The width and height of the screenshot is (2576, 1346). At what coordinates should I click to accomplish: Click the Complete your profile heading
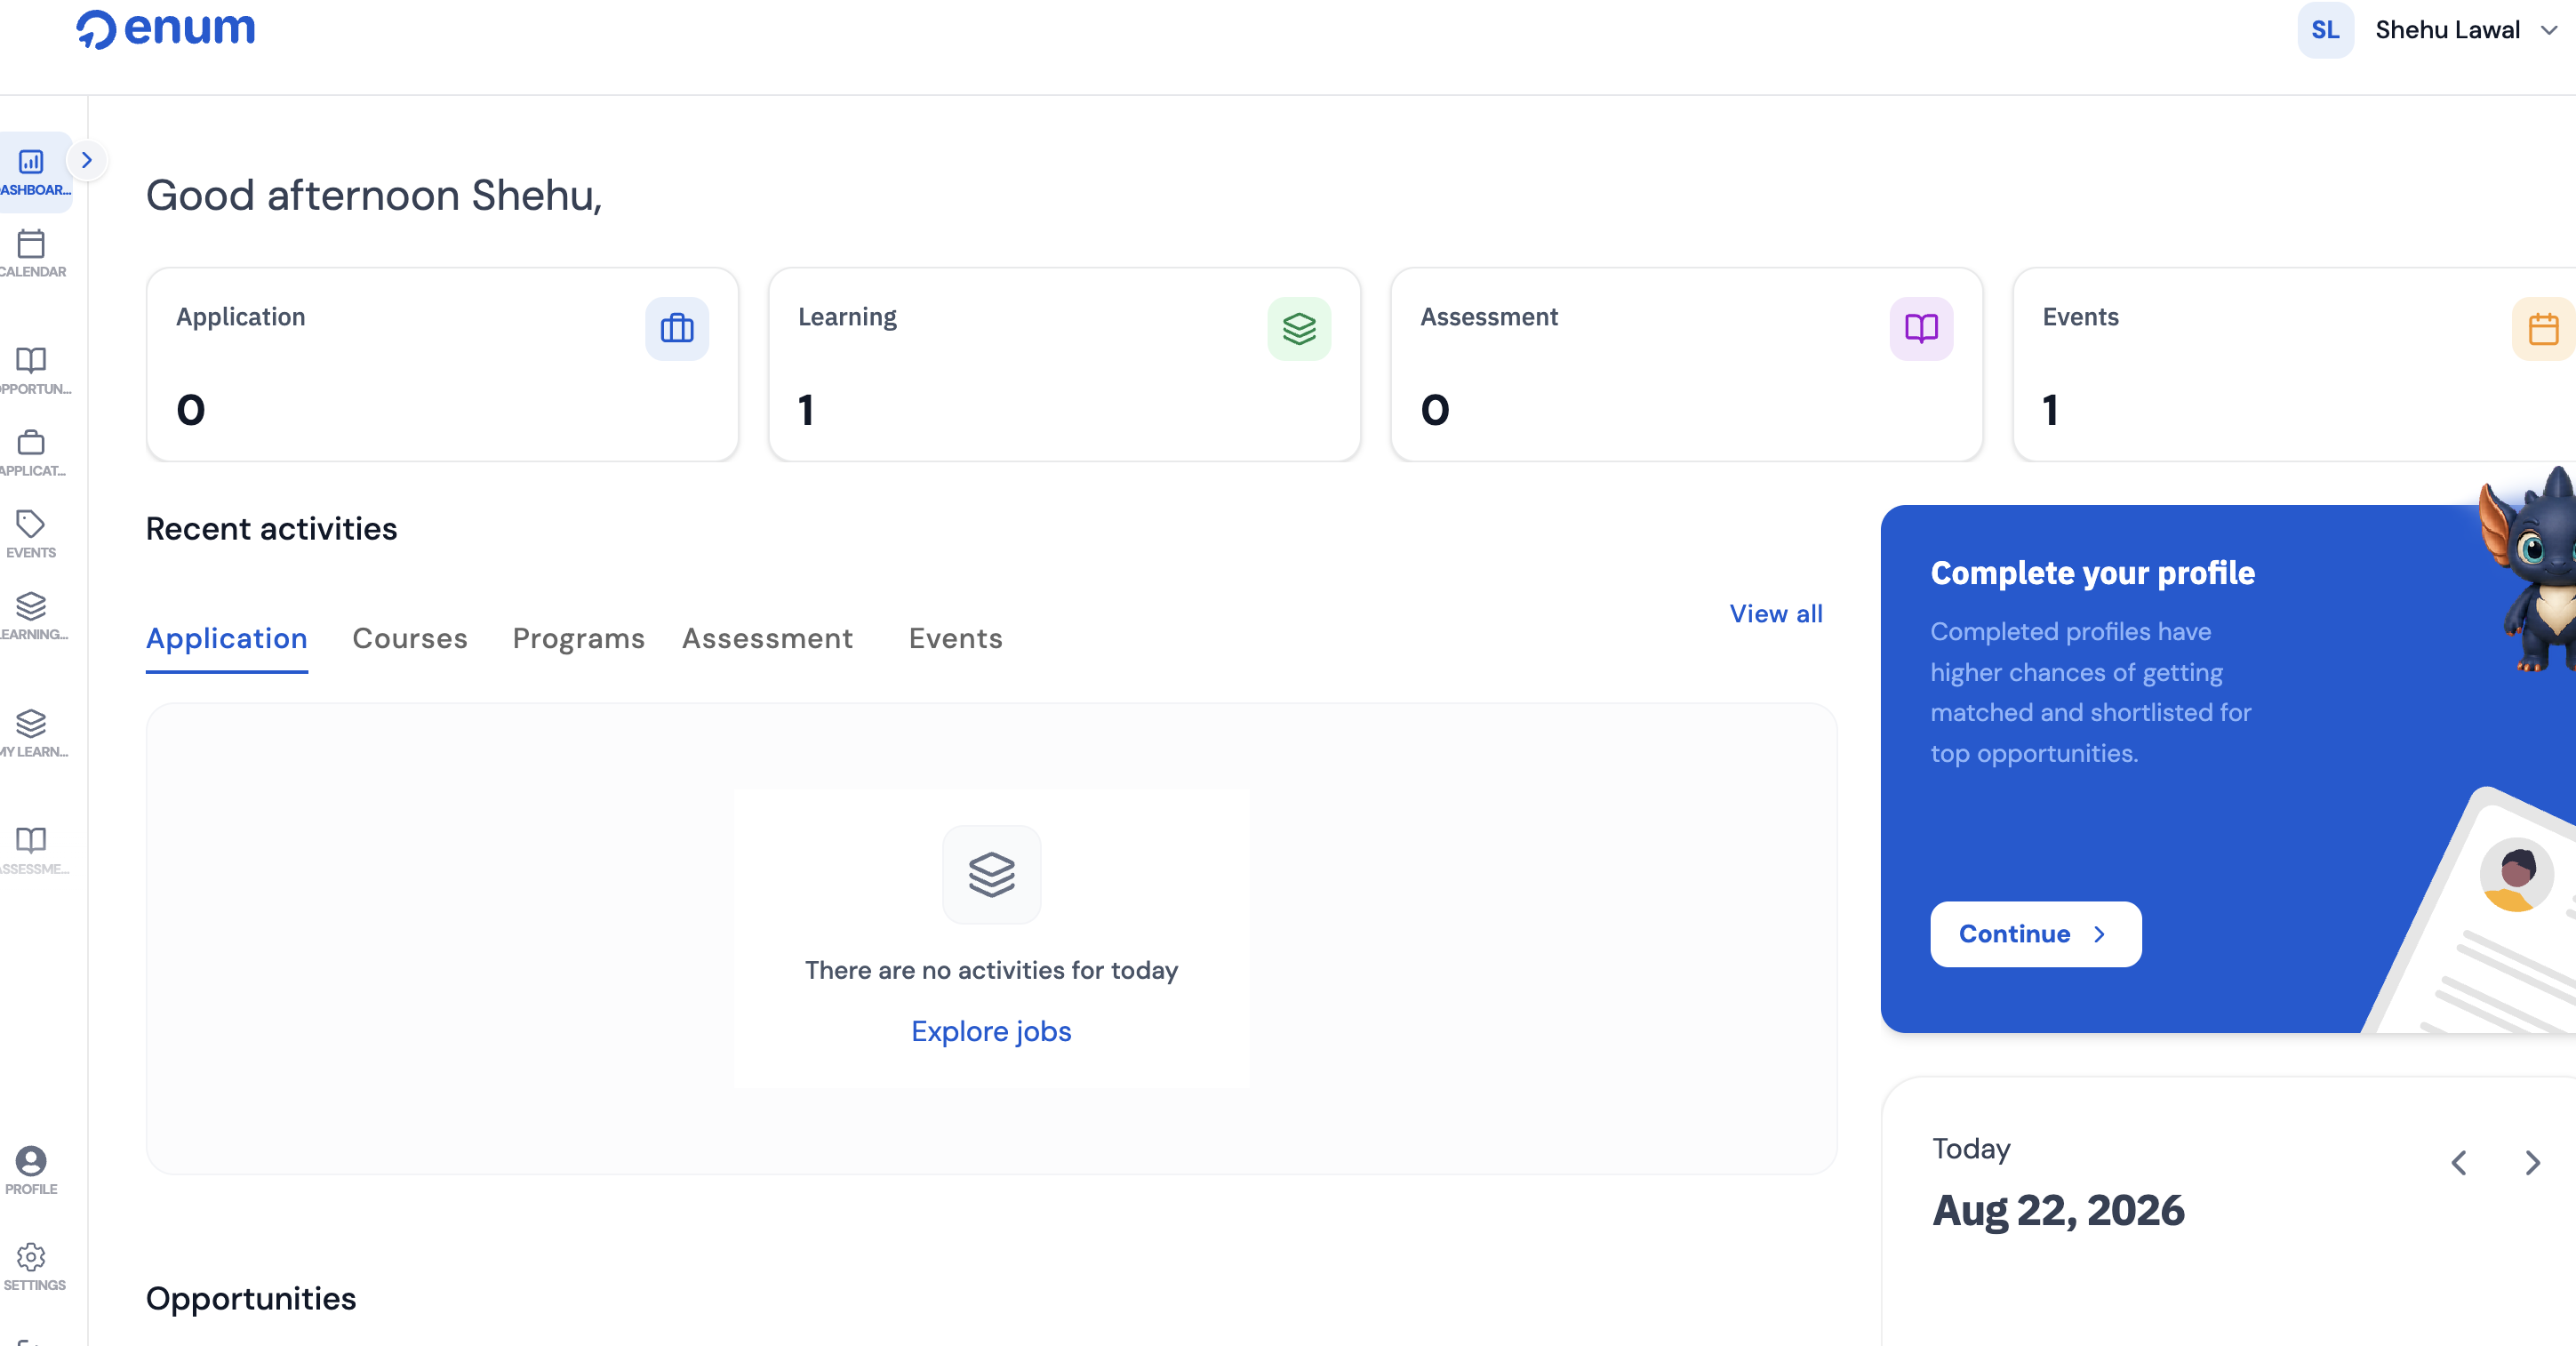(x=2092, y=573)
